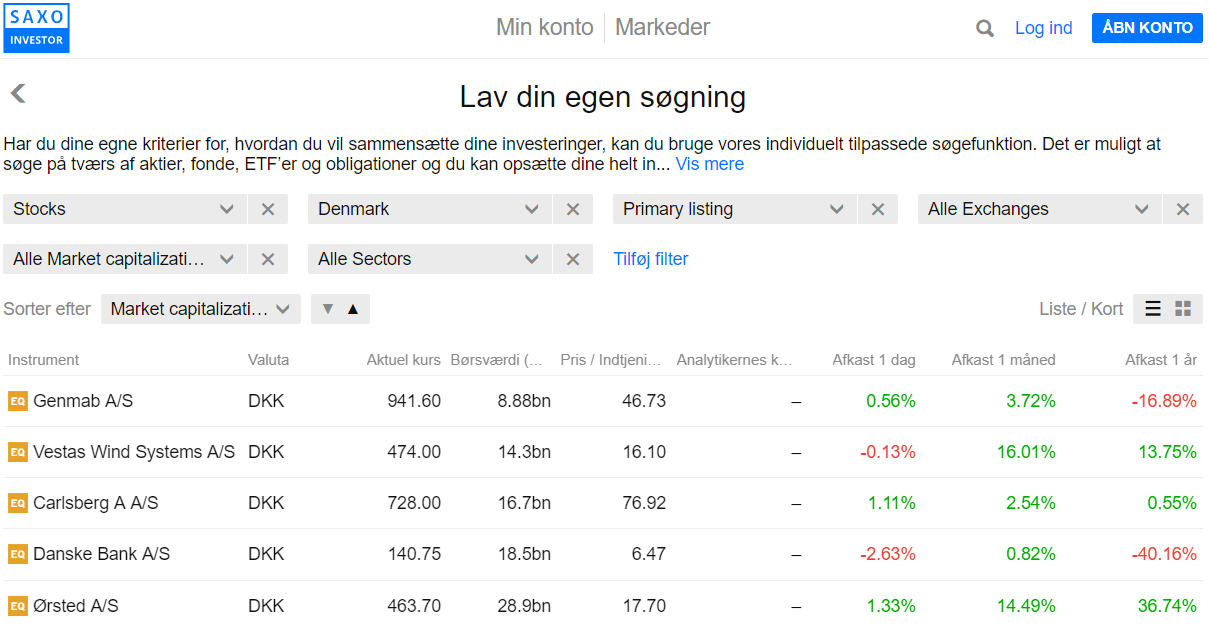The height and width of the screenshot is (629, 1209).
Task: Remove the Market capitalization filter
Action: point(268,259)
